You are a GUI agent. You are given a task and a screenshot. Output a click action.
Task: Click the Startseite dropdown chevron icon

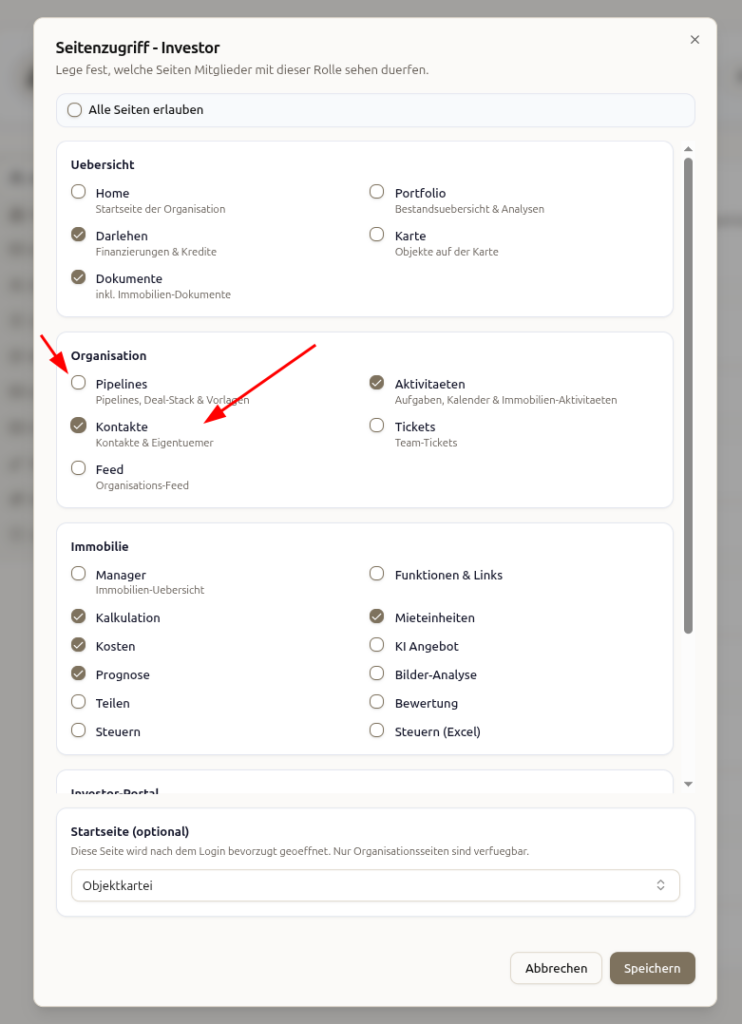pyautogui.click(x=660, y=885)
